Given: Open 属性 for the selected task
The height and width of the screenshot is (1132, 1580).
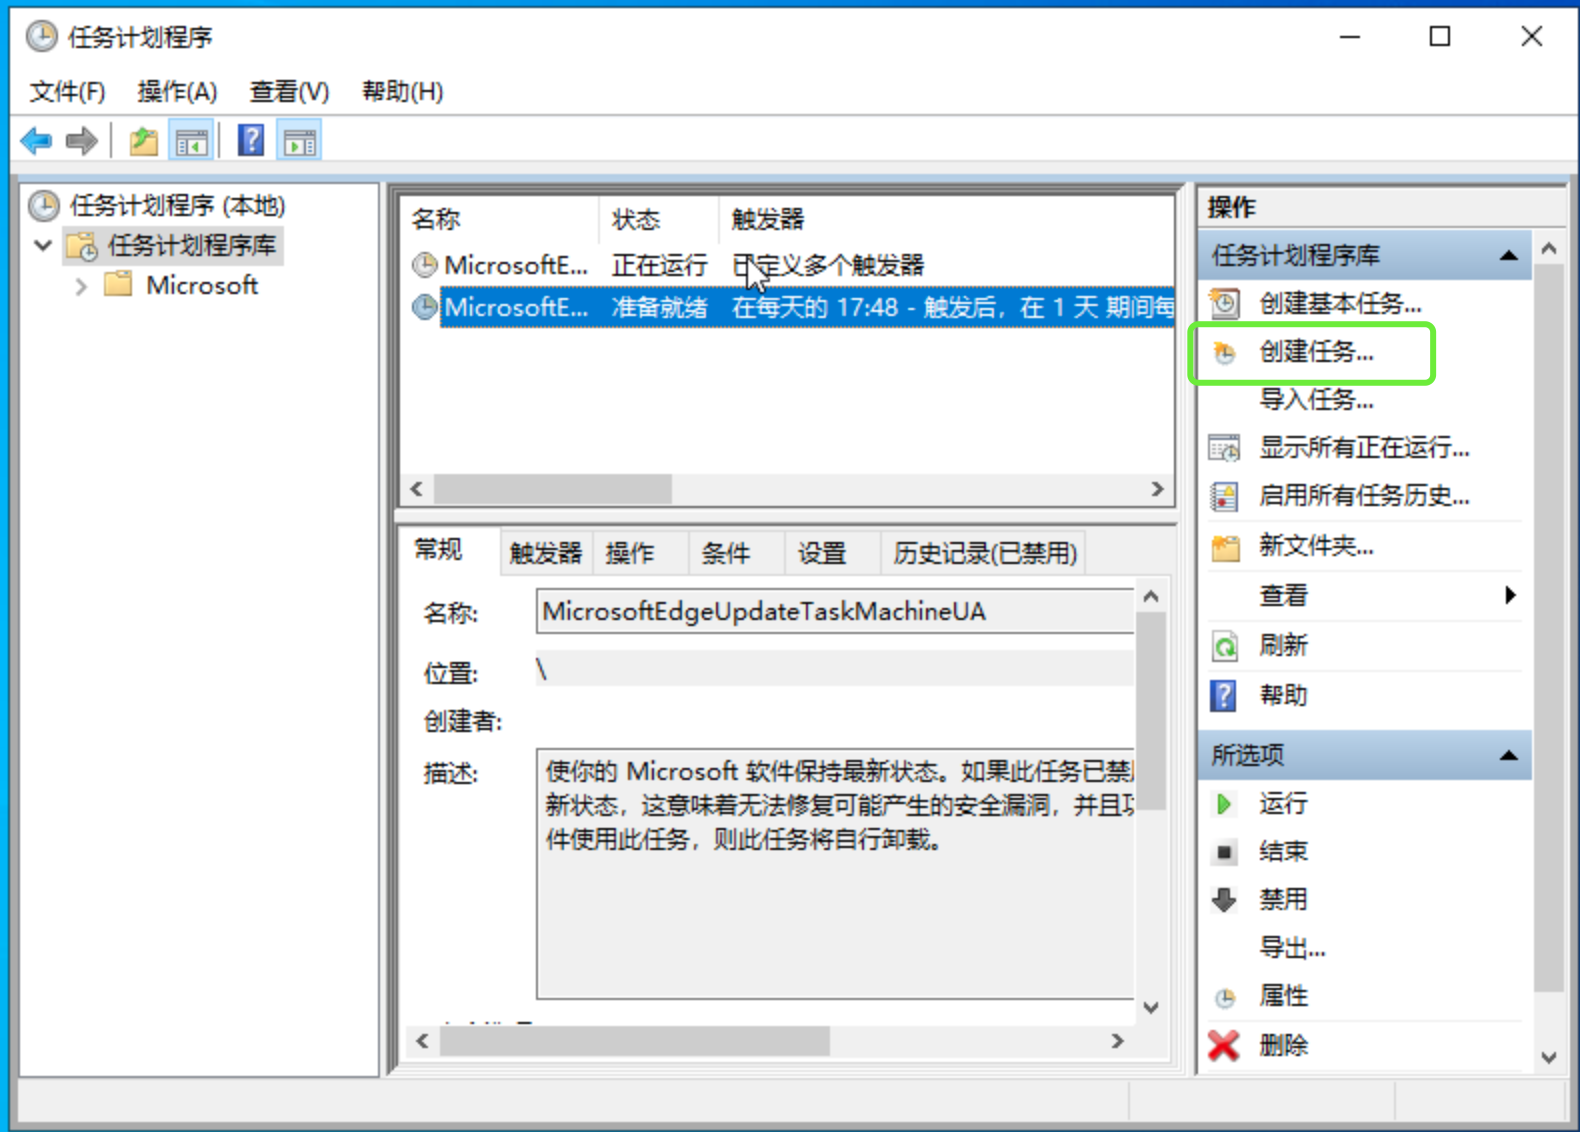Looking at the screenshot, I should point(1283,996).
